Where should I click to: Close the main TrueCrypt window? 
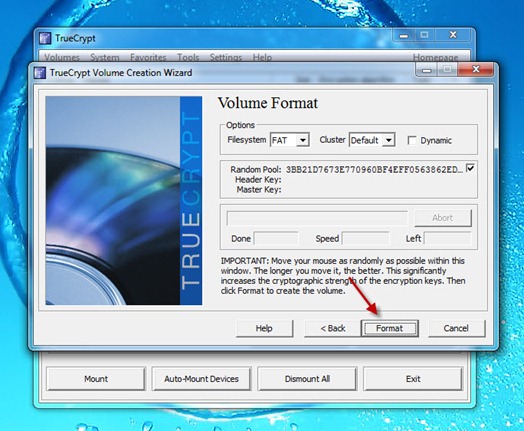(453, 34)
